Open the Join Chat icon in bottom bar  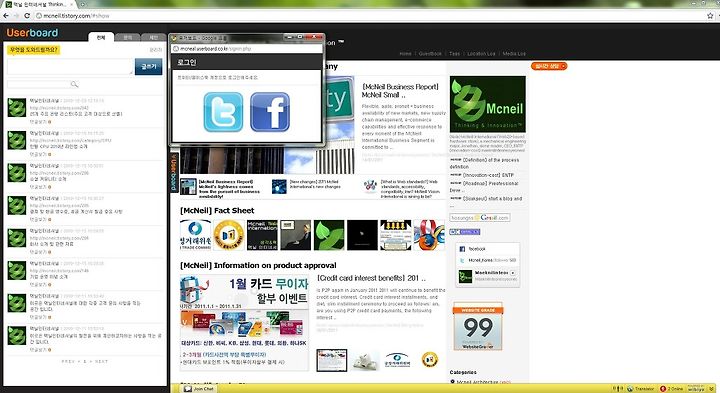point(187,388)
